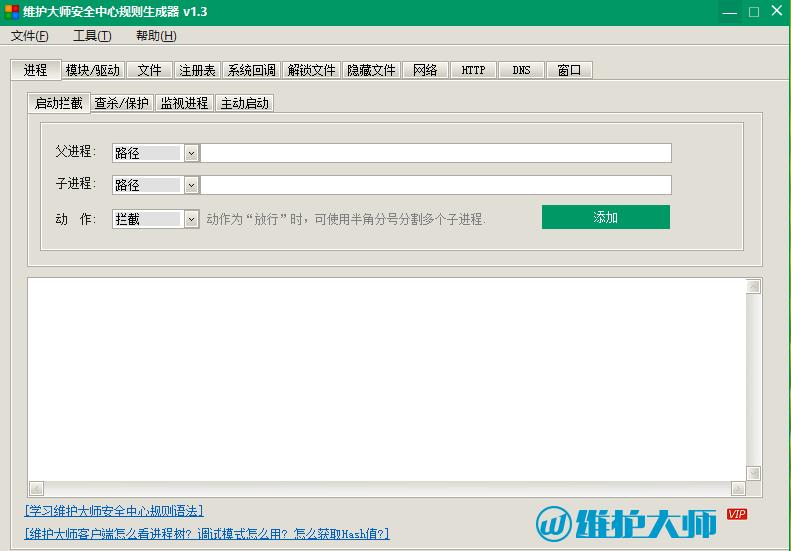791x551 pixels.
Task: Switch to the DNS tab
Action: (x=521, y=70)
